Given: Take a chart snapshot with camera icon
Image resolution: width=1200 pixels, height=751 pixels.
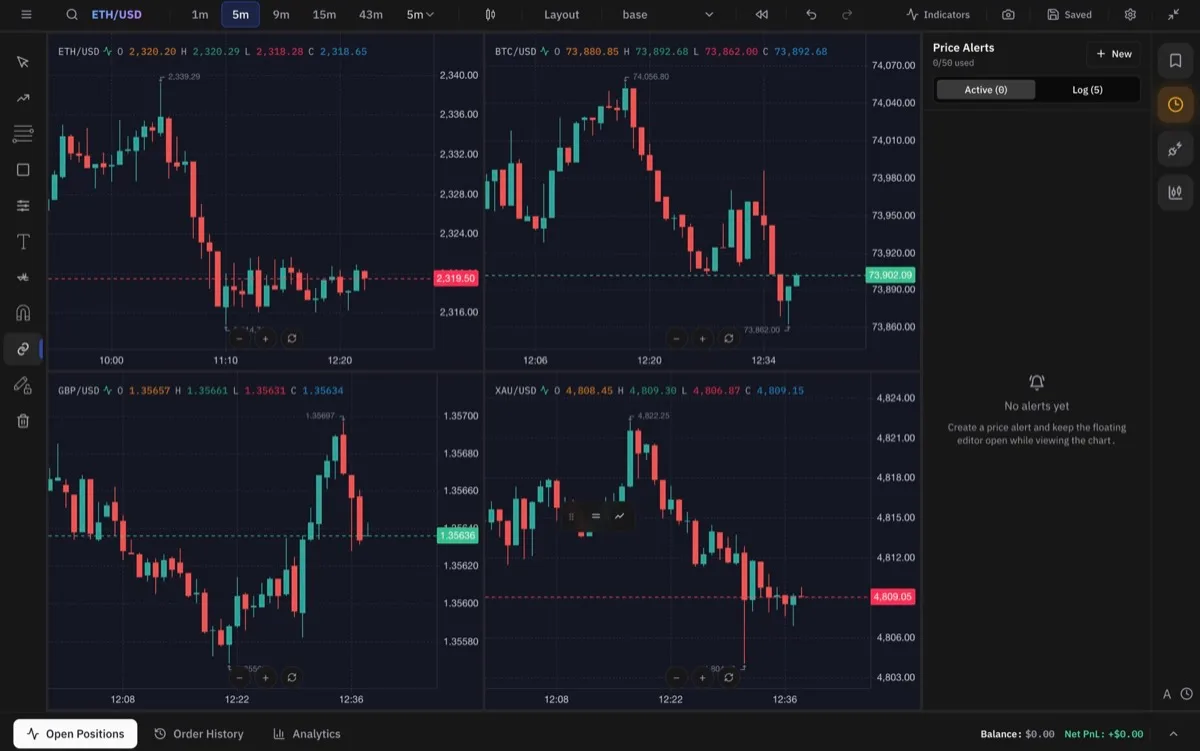Looking at the screenshot, I should tap(1008, 15).
